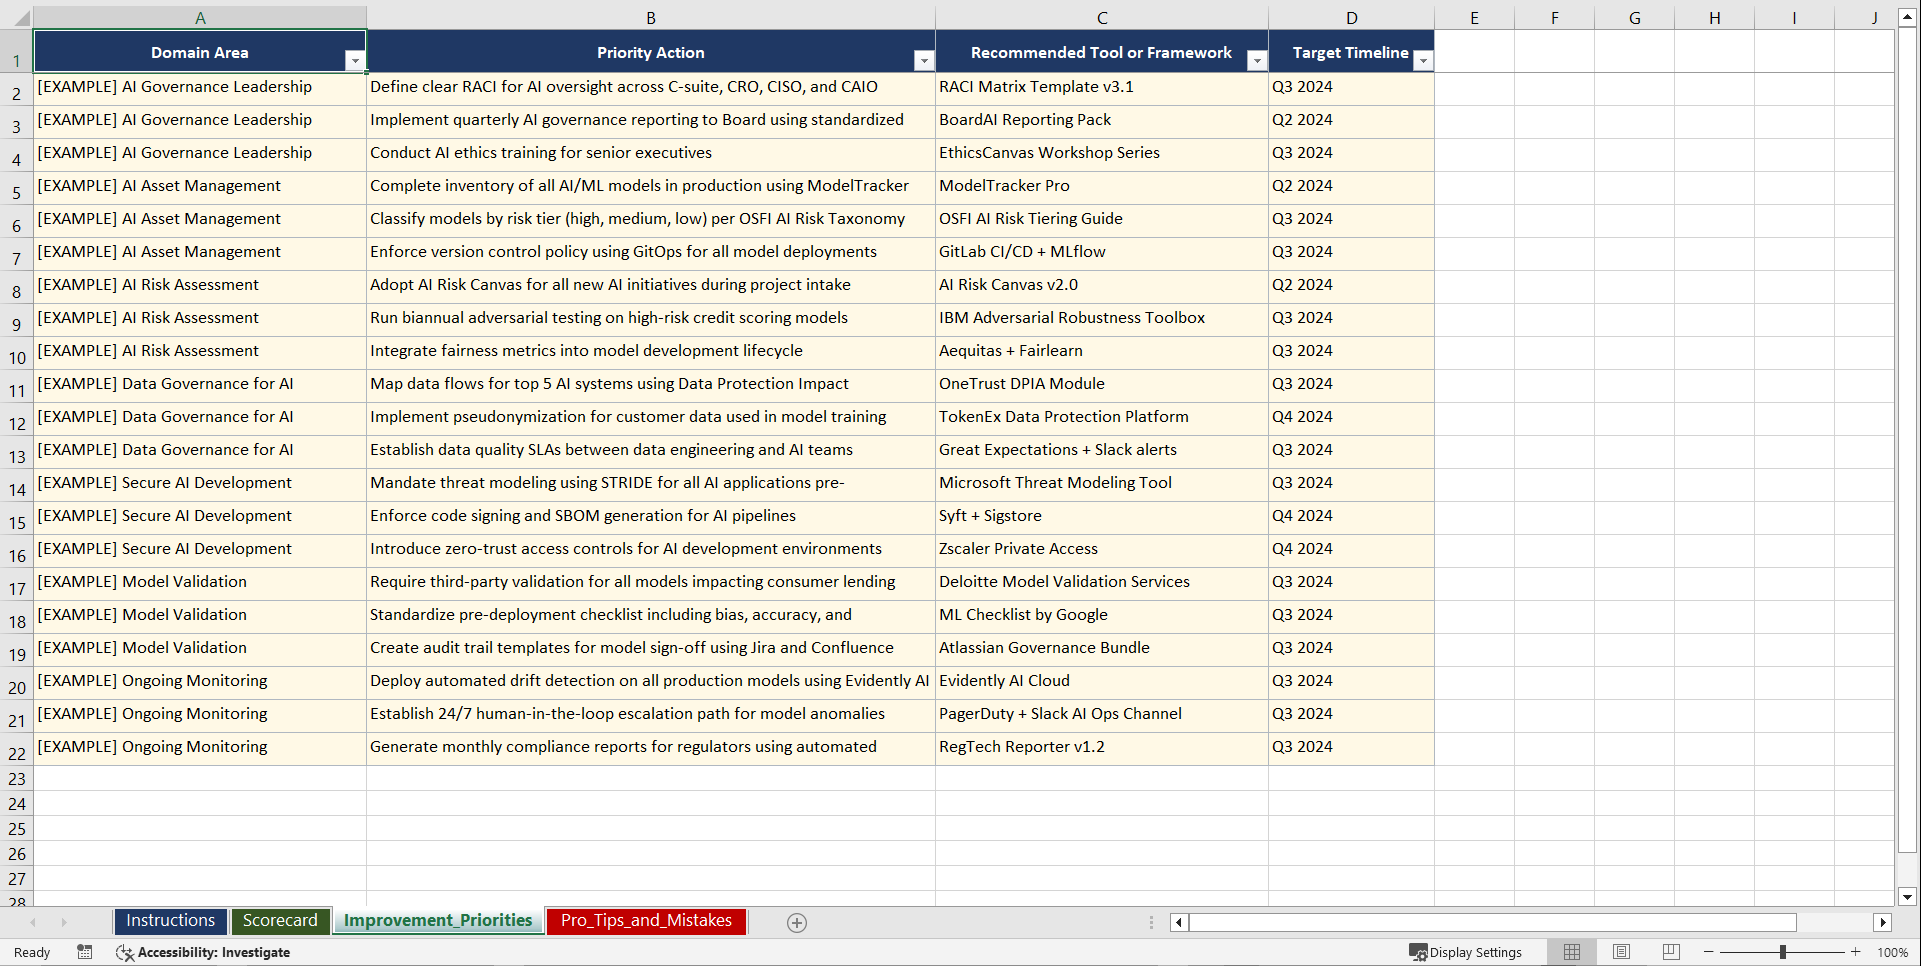The width and height of the screenshot is (1921, 966).
Task: Click the Display Settings label
Action: 1477,952
